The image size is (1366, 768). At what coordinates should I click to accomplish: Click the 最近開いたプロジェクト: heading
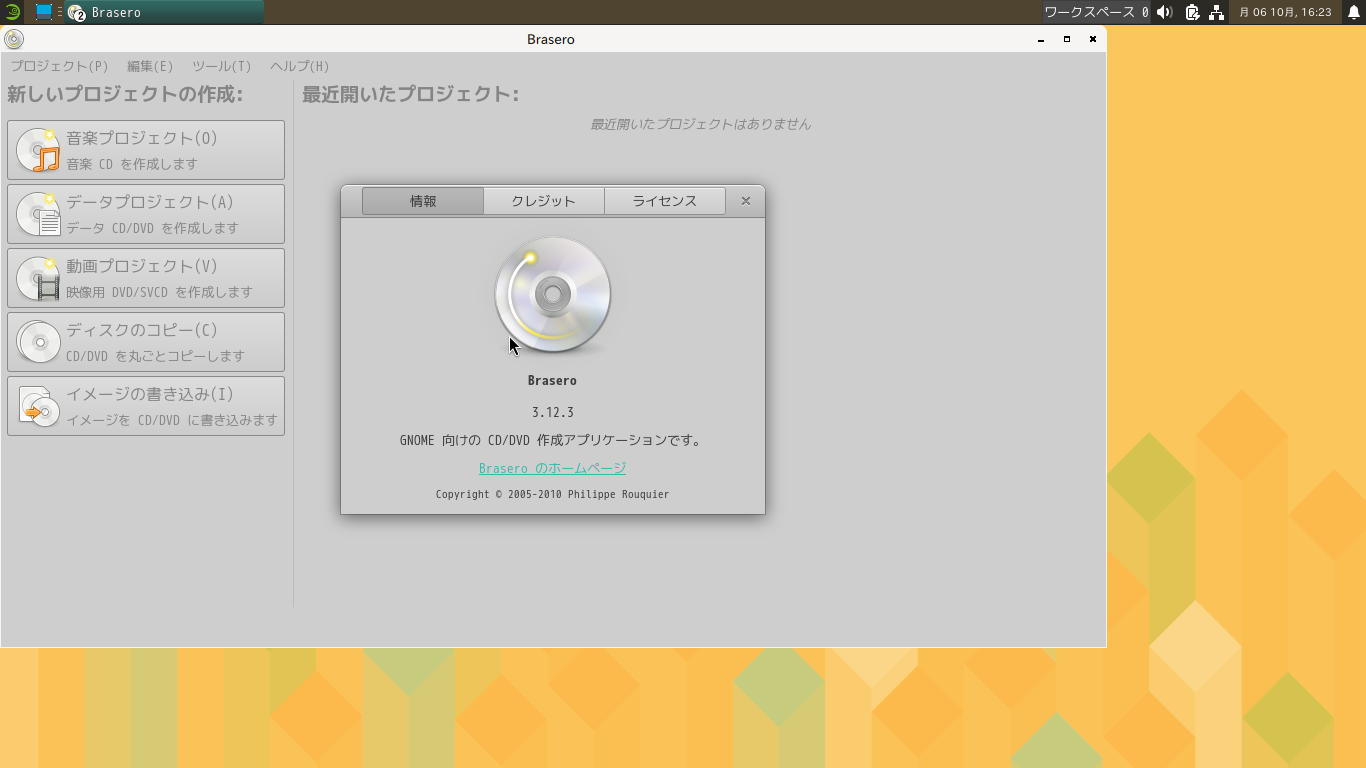tap(411, 95)
